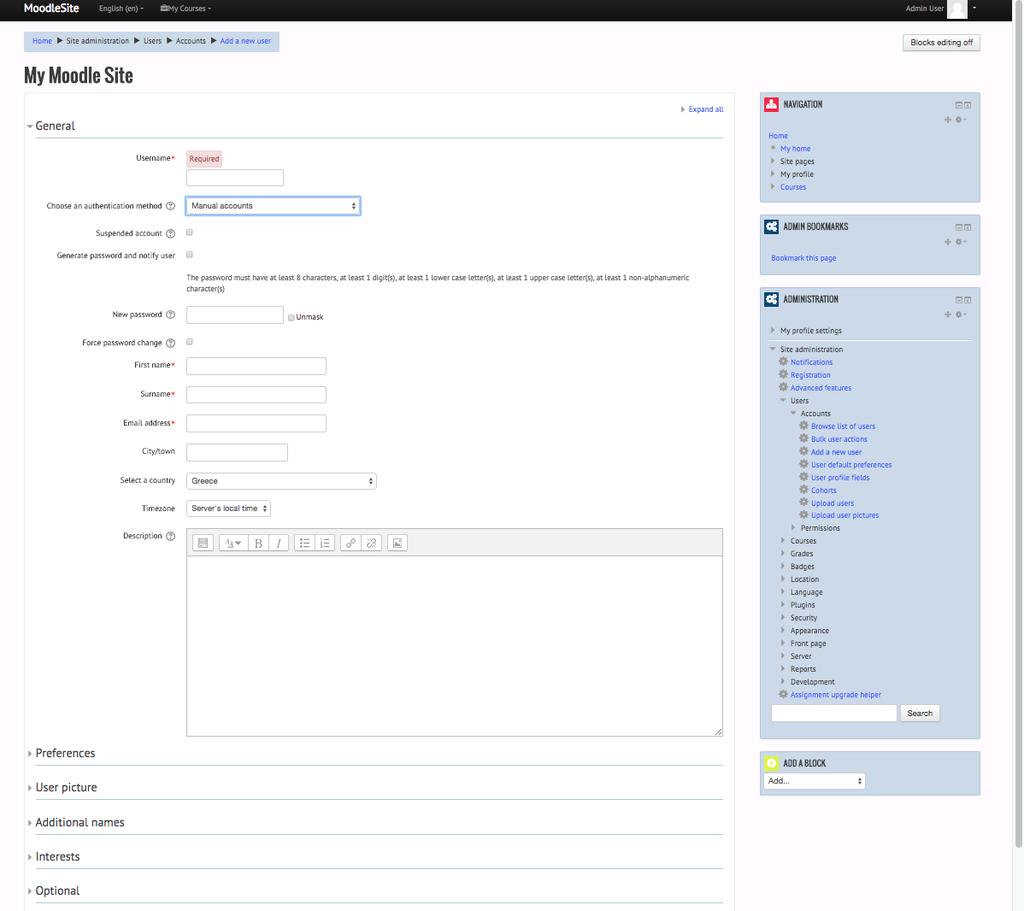The width and height of the screenshot is (1024, 911).
Task: Toggle the editor toolbar show-more button
Action: pos(203,543)
